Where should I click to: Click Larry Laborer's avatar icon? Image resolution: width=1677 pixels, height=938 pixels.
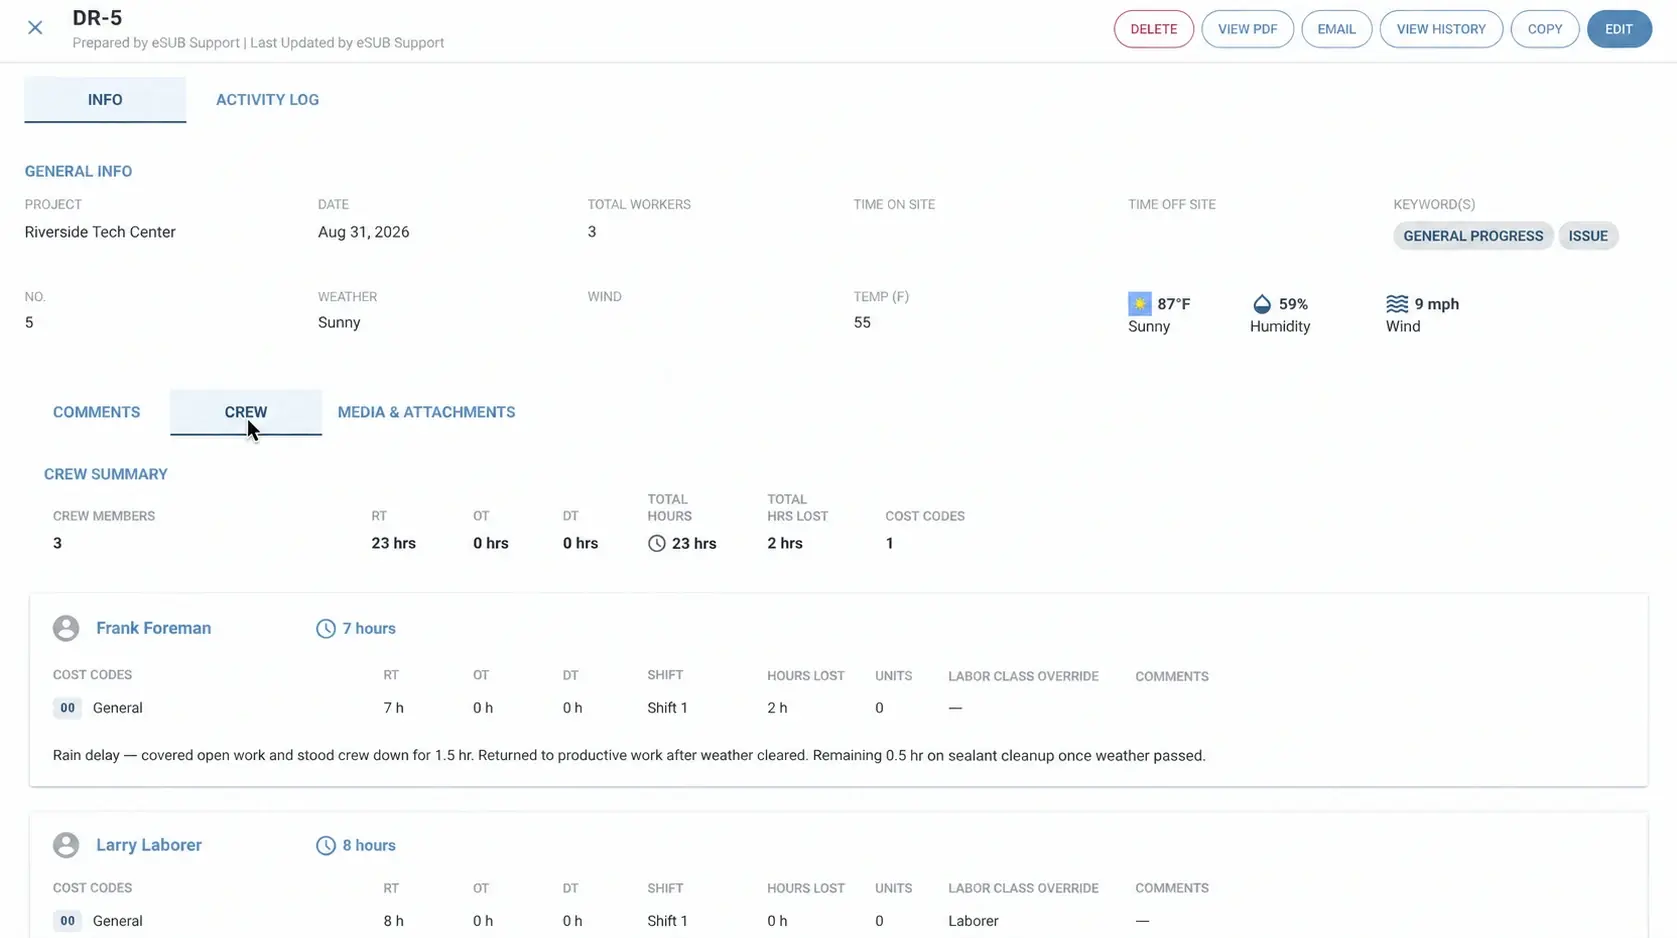coord(66,845)
